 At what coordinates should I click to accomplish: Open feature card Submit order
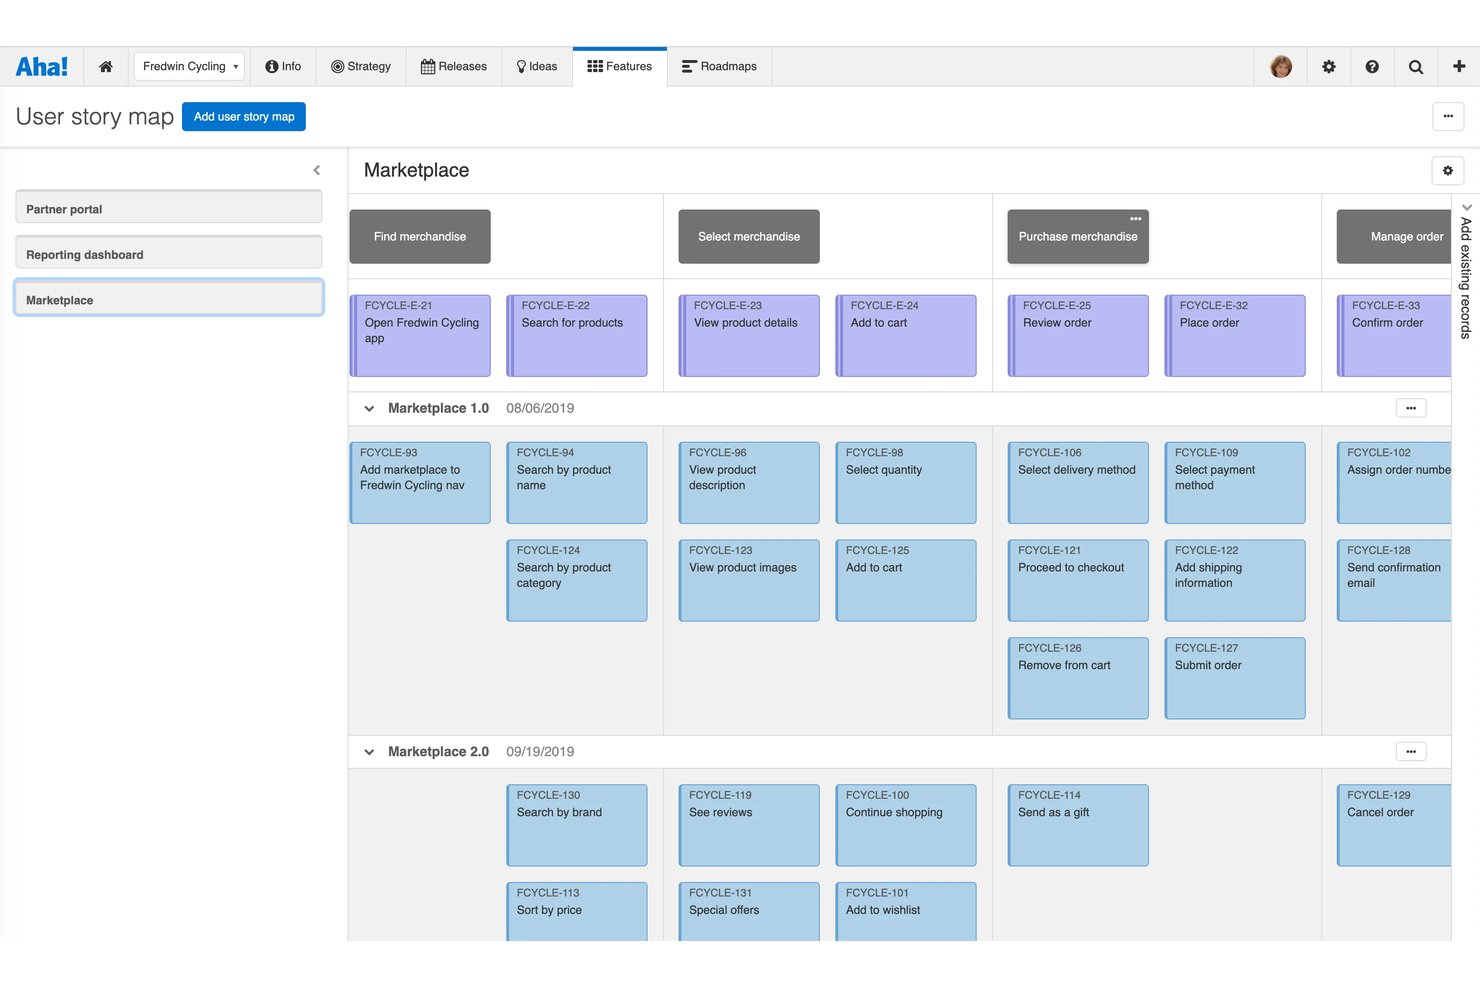(1235, 678)
